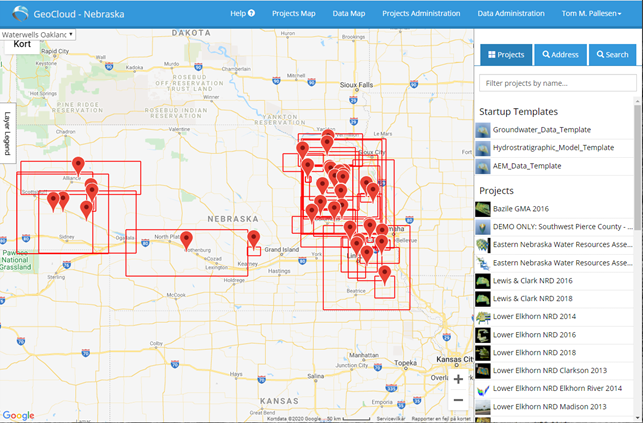
Task: Open the Tom M. Pallesen user menu
Action: click(x=591, y=14)
